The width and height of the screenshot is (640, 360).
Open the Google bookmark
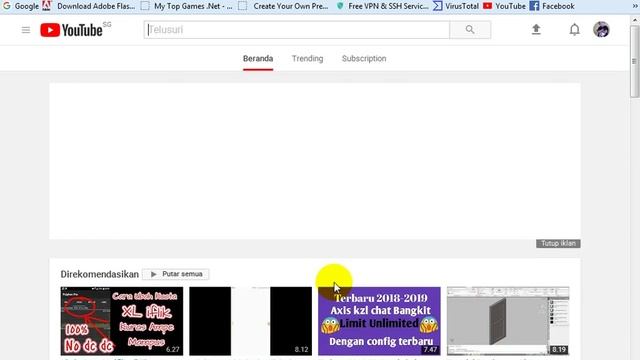click(21, 6)
